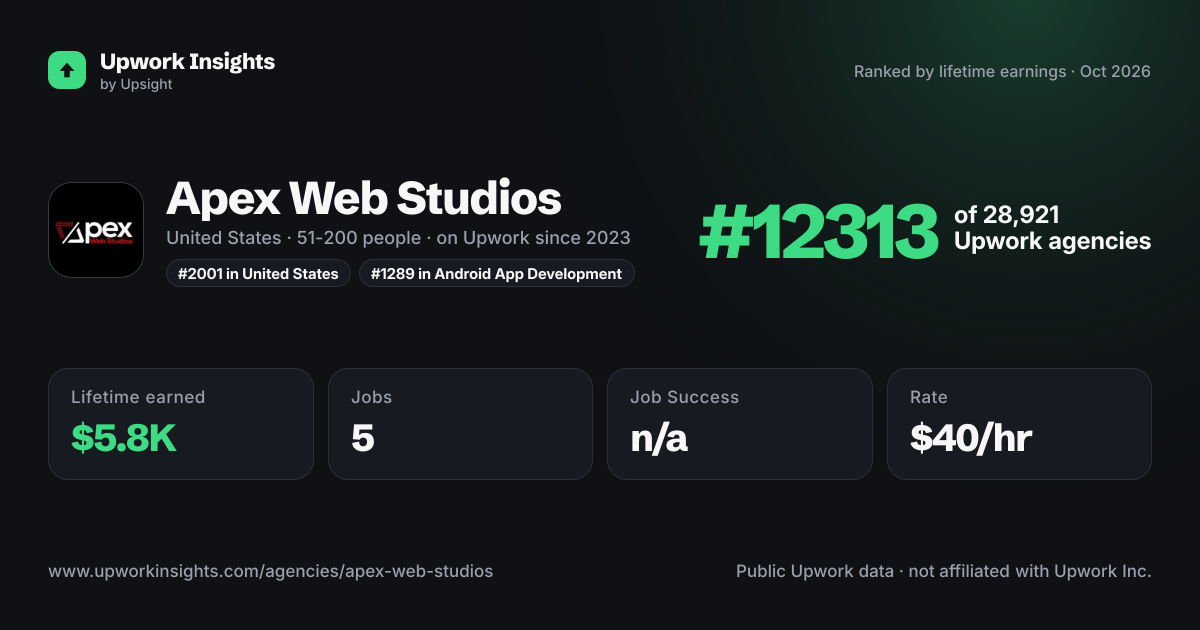Select the Job Success n/a card
This screenshot has width=1200, height=630.
(740, 424)
